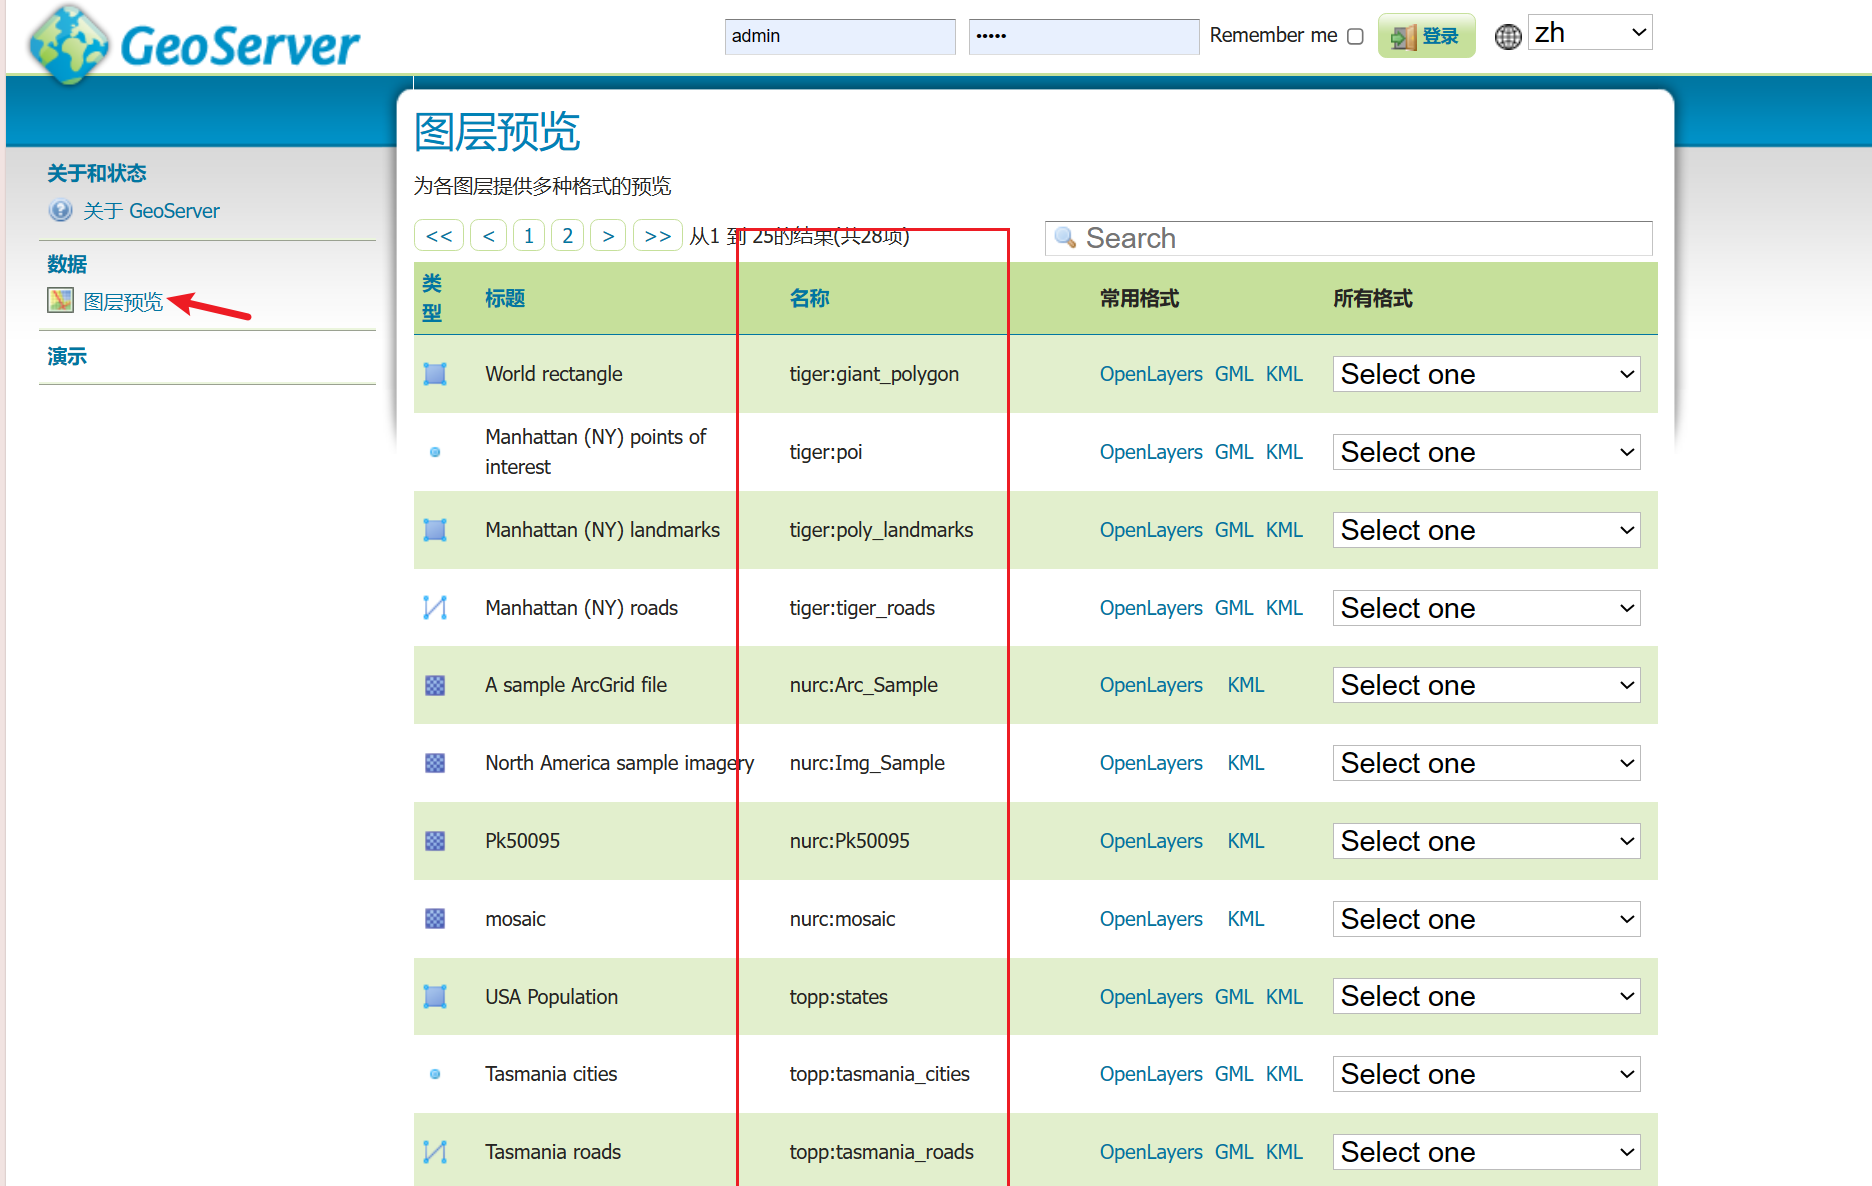Sort table by 名称 column header
Image resolution: width=1872 pixels, height=1186 pixels.
pyautogui.click(x=809, y=298)
